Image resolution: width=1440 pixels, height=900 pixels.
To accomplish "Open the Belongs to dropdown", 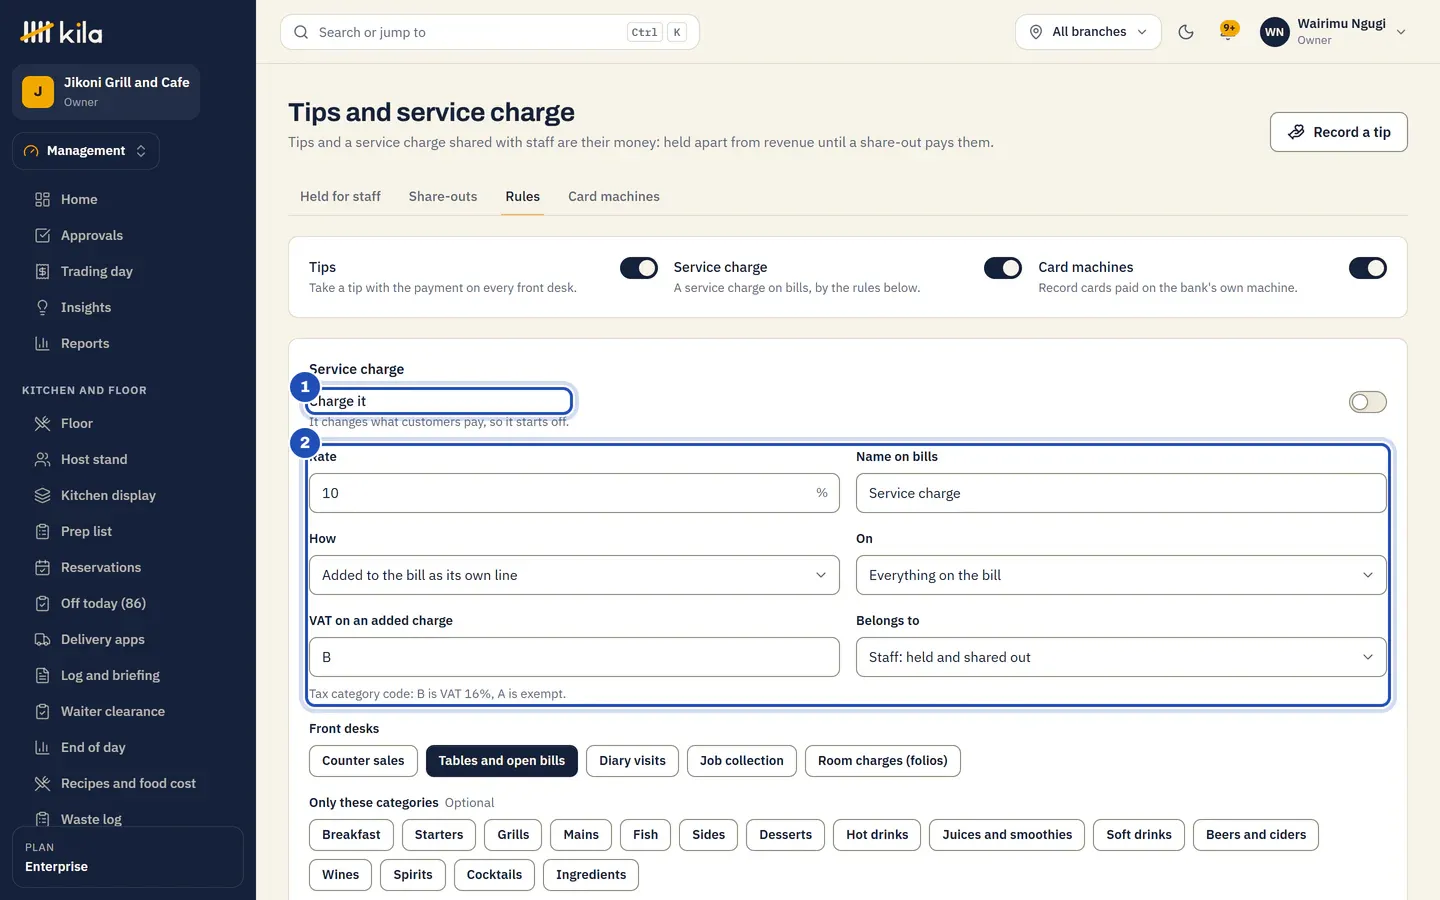I will coord(1121,657).
